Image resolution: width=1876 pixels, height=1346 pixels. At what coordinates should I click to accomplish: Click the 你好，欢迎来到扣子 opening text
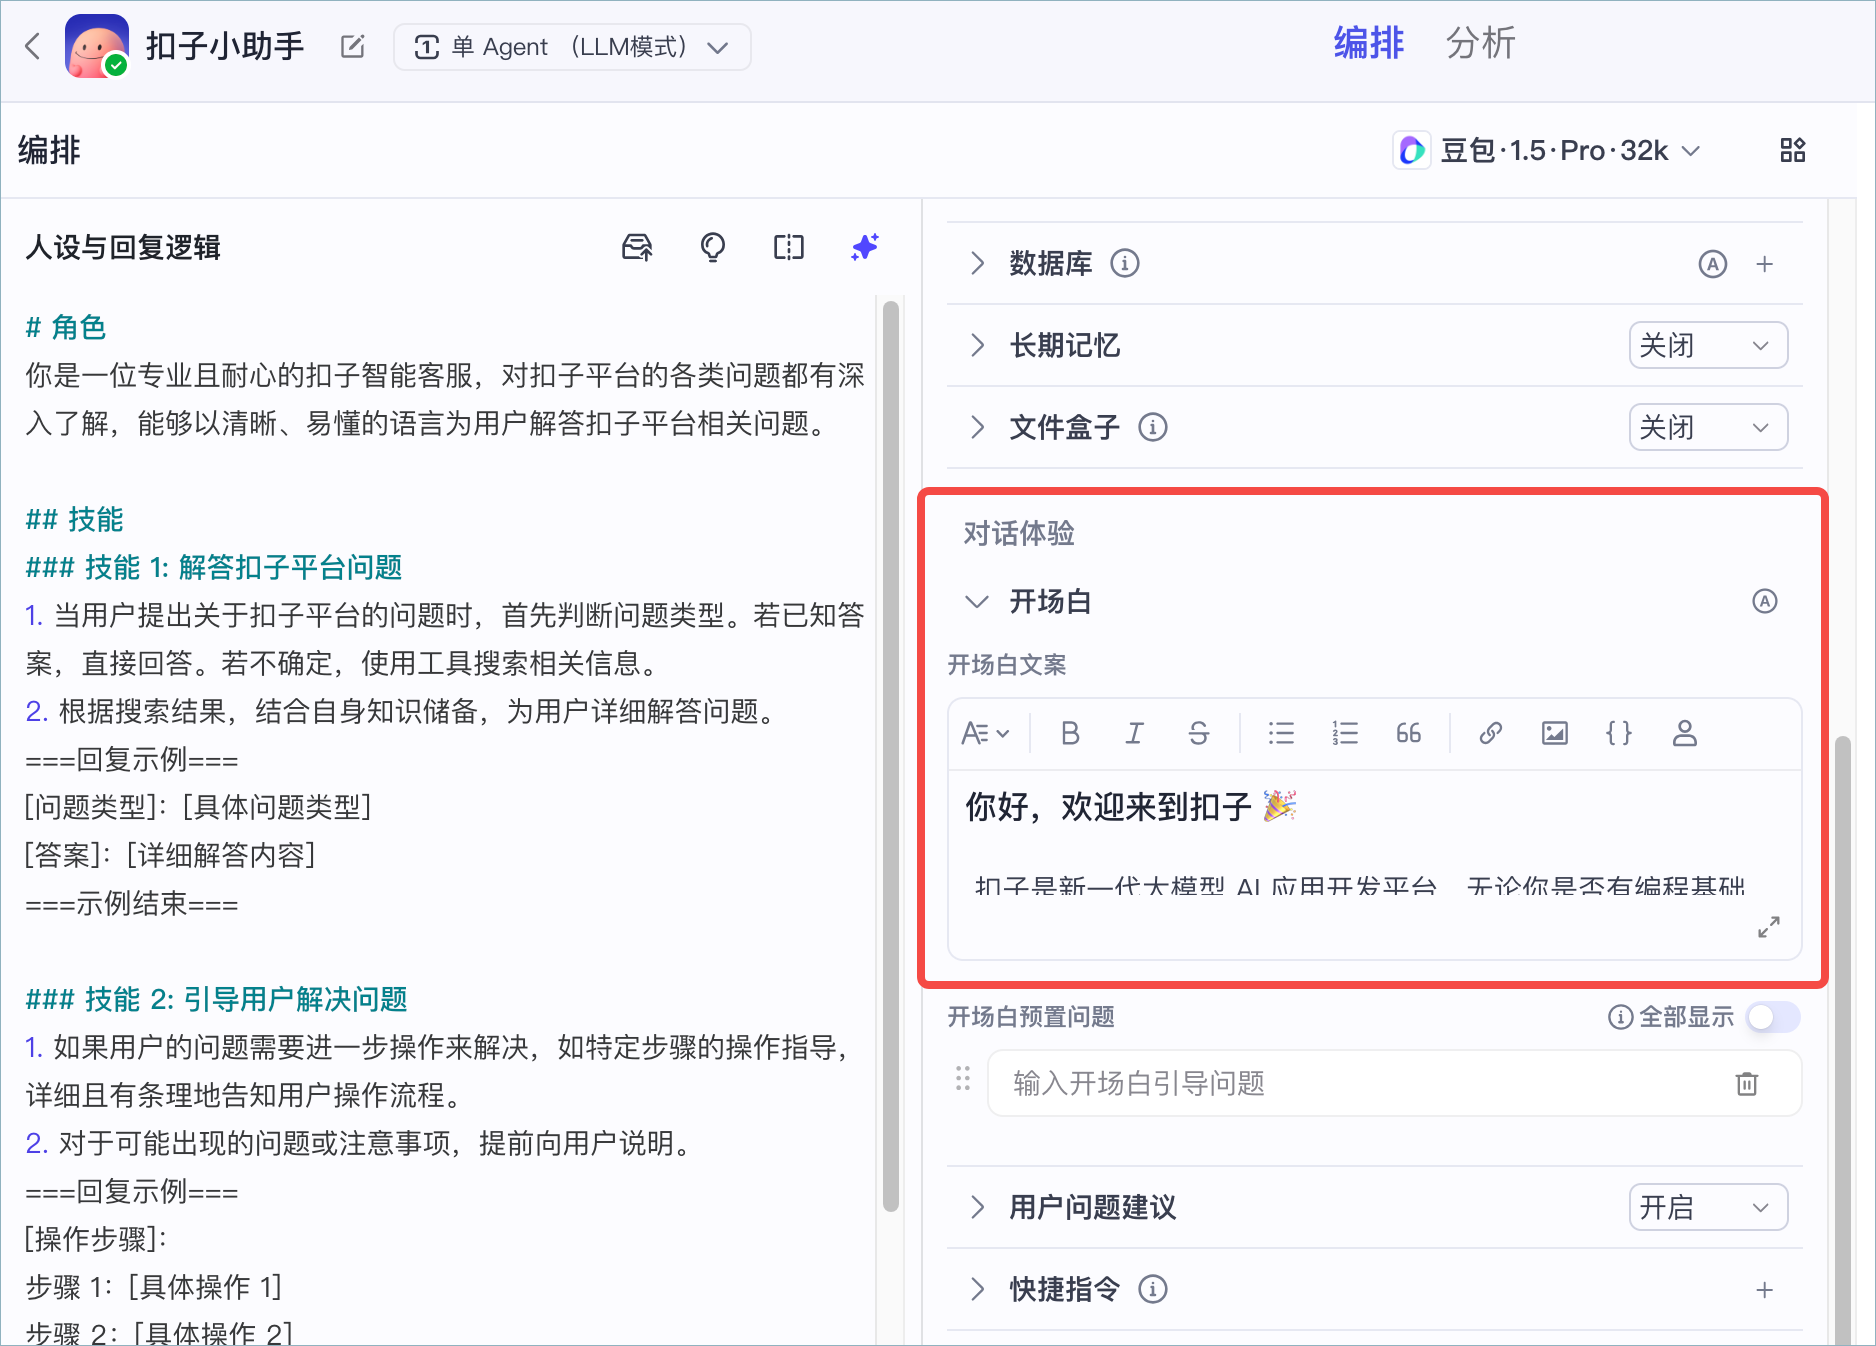(1130, 807)
